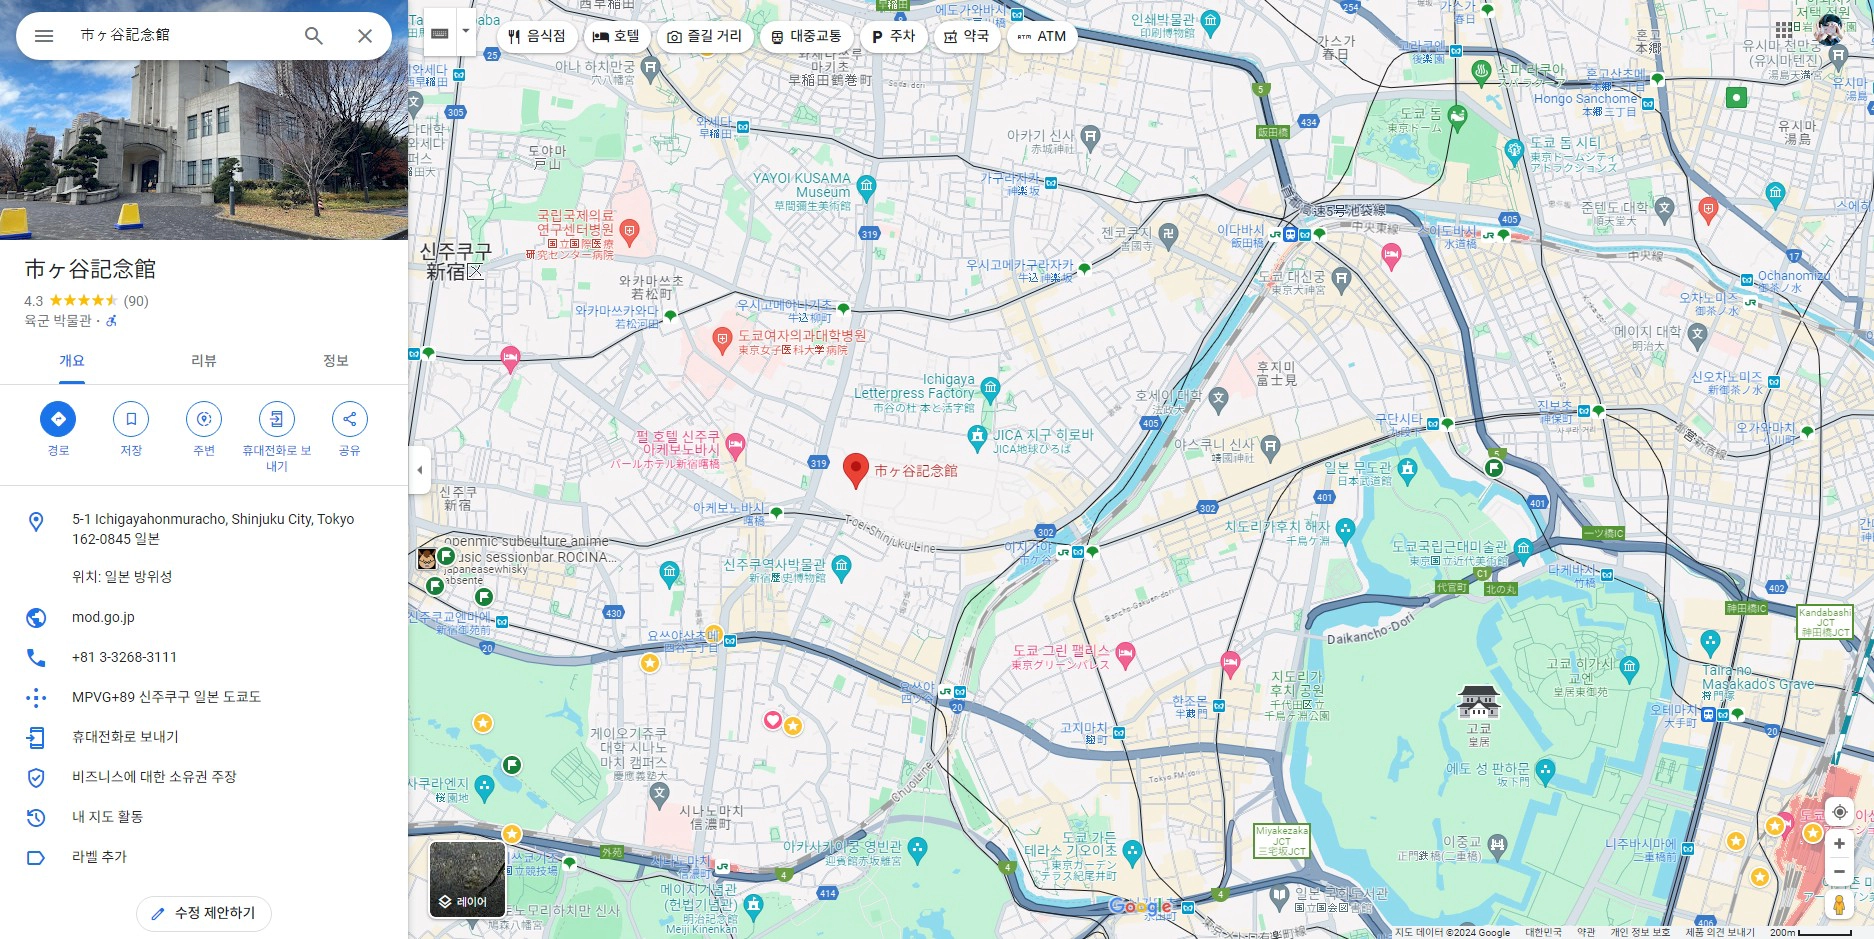Screen dimensions: 1874x939
Task: Filter map by 음식점 chip
Action: [537, 36]
